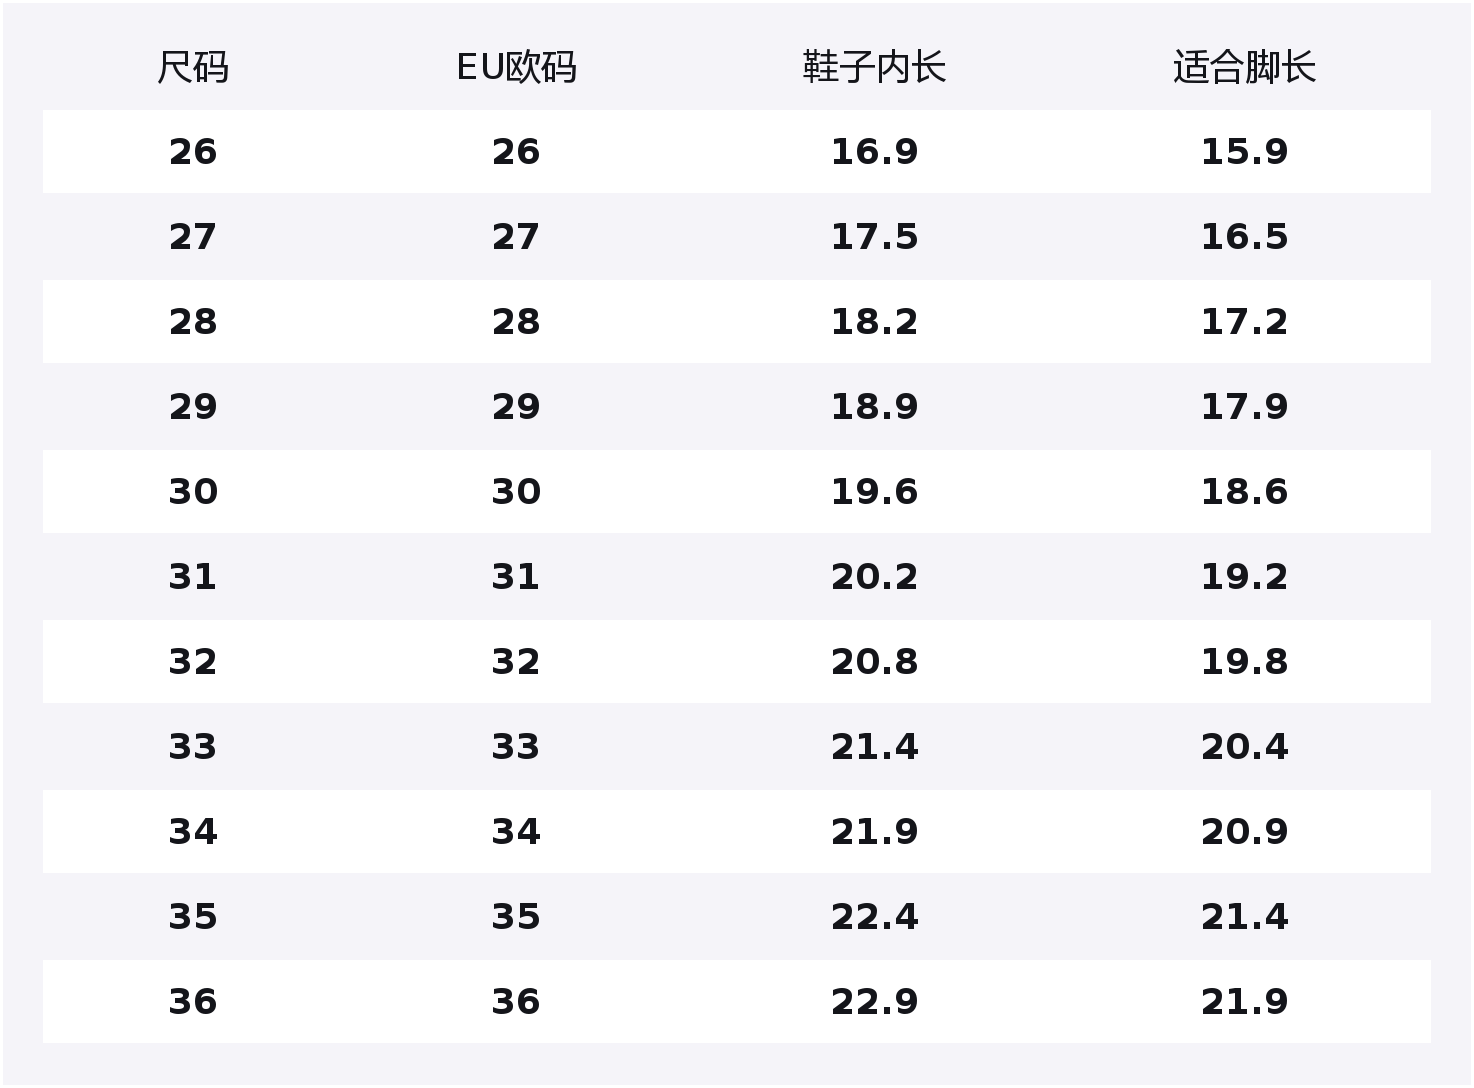Click foot length value 18.6
Viewport: 1474px width, 1088px height.
[x=1244, y=492]
